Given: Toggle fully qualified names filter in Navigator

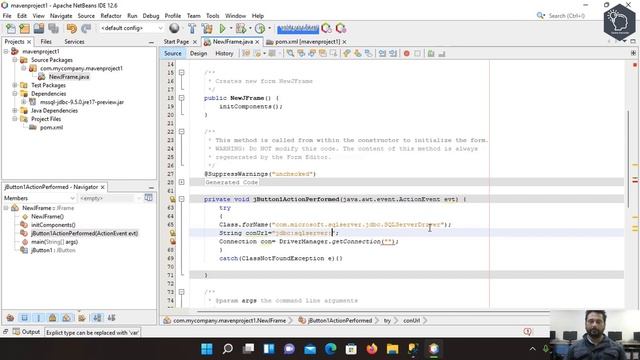Looking at the screenshot, I should [x=82, y=318].
